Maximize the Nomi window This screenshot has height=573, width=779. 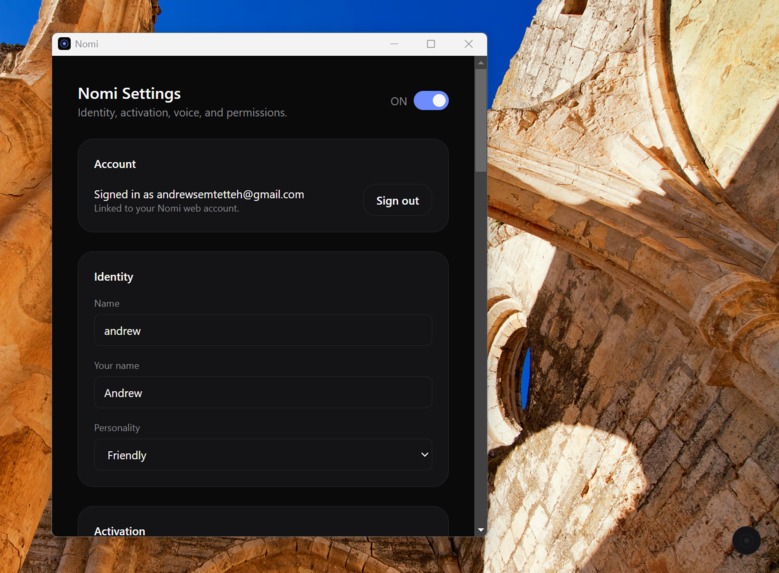[x=431, y=44]
